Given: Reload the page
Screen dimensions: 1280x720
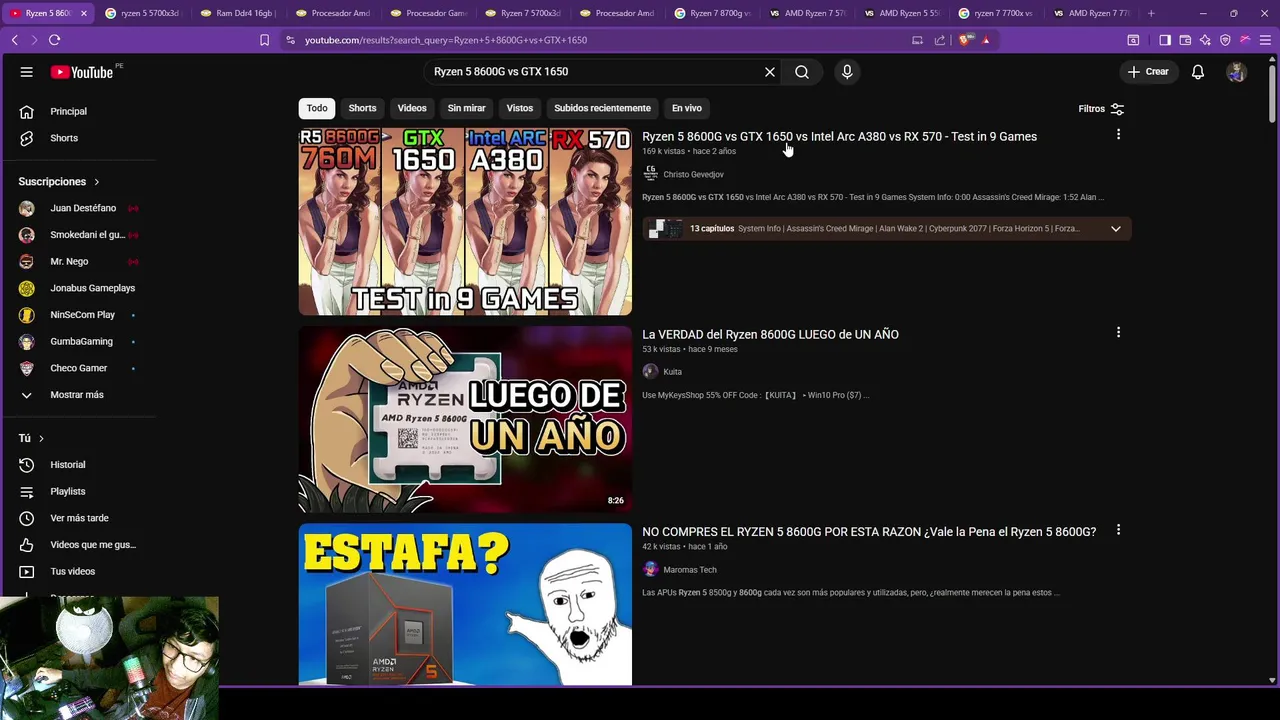Looking at the screenshot, I should [55, 40].
